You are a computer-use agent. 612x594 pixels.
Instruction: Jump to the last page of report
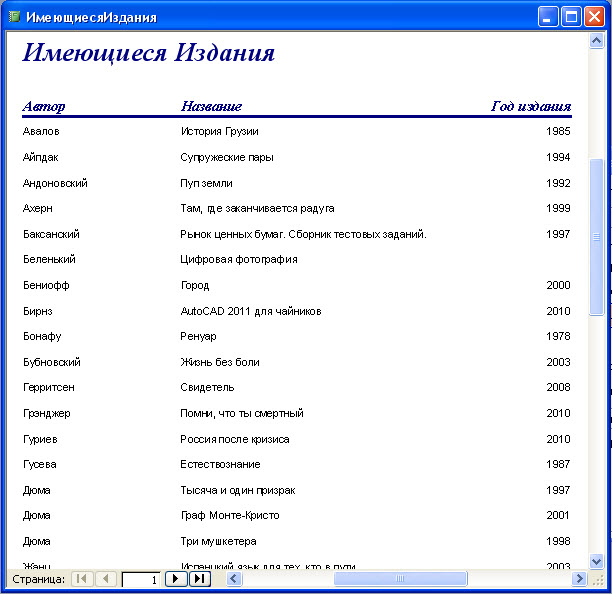pyautogui.click(x=200, y=578)
